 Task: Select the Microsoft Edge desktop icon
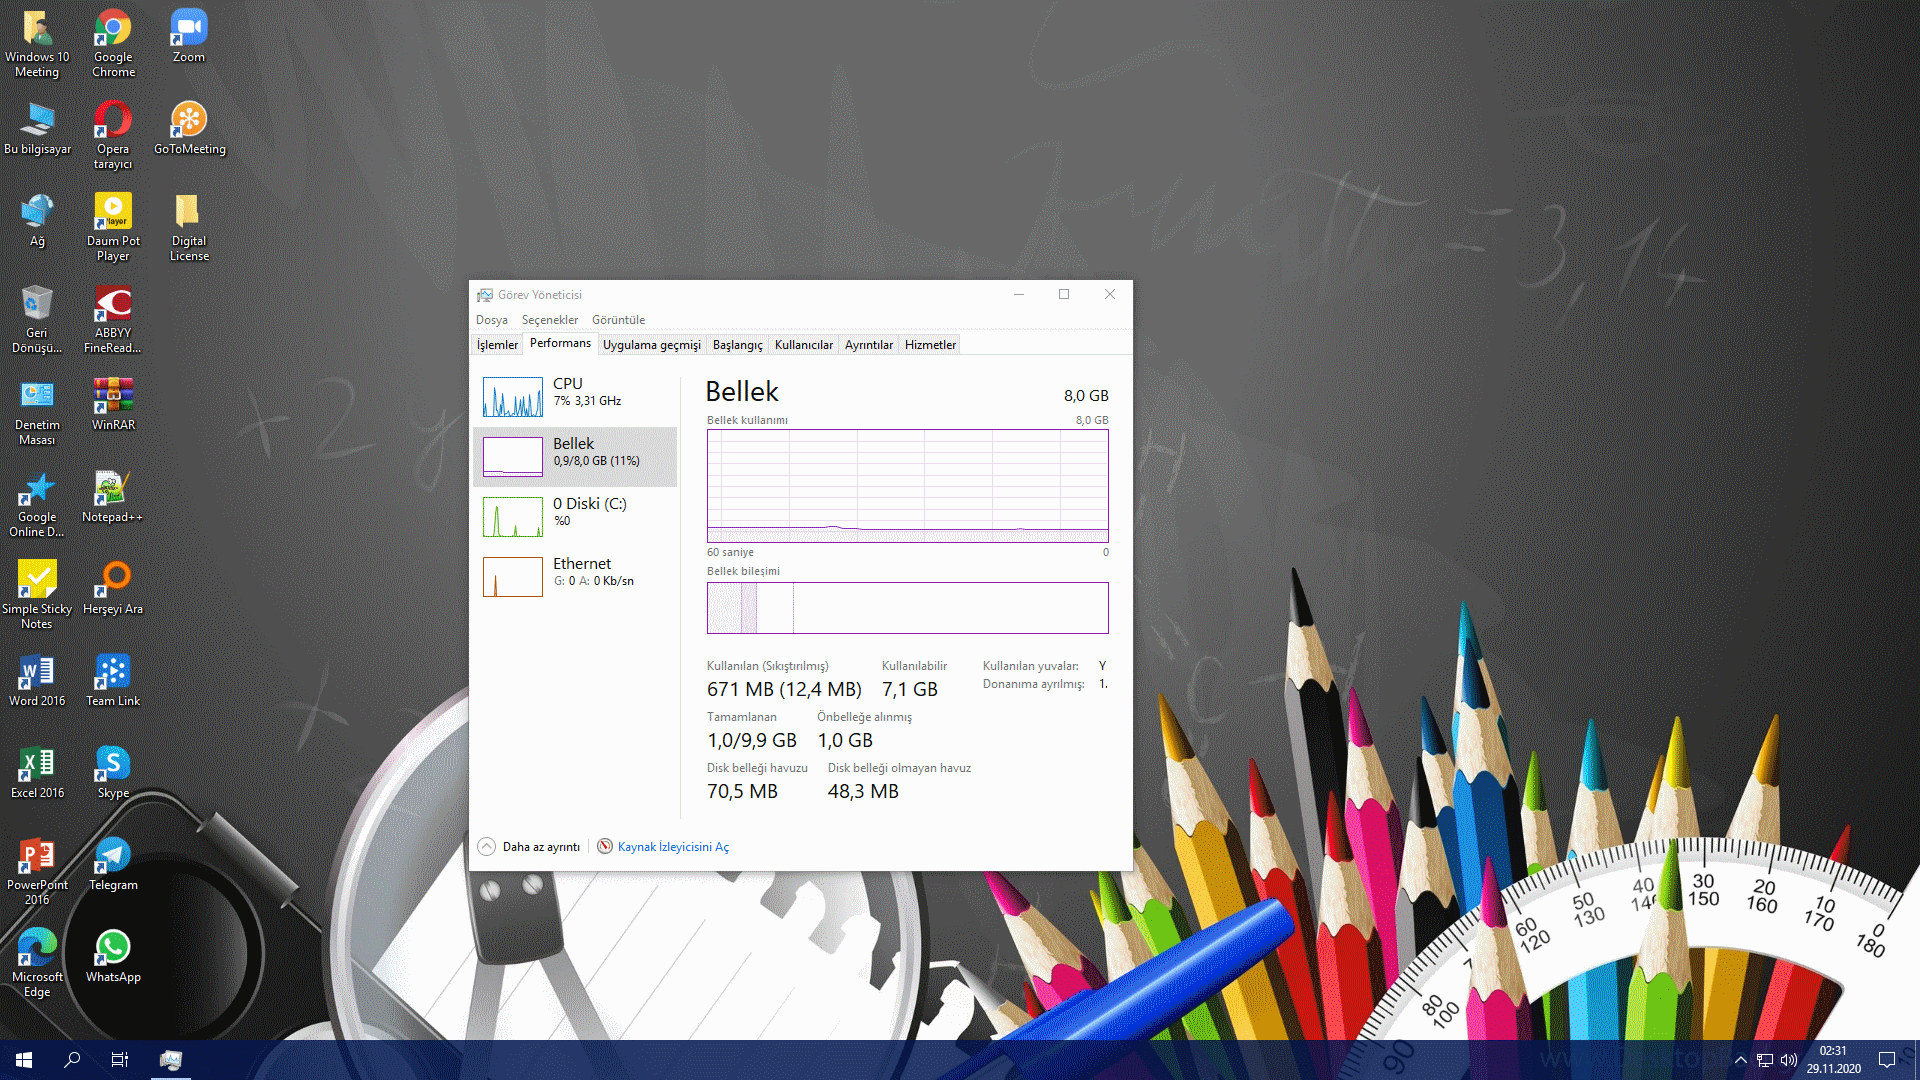coord(37,963)
